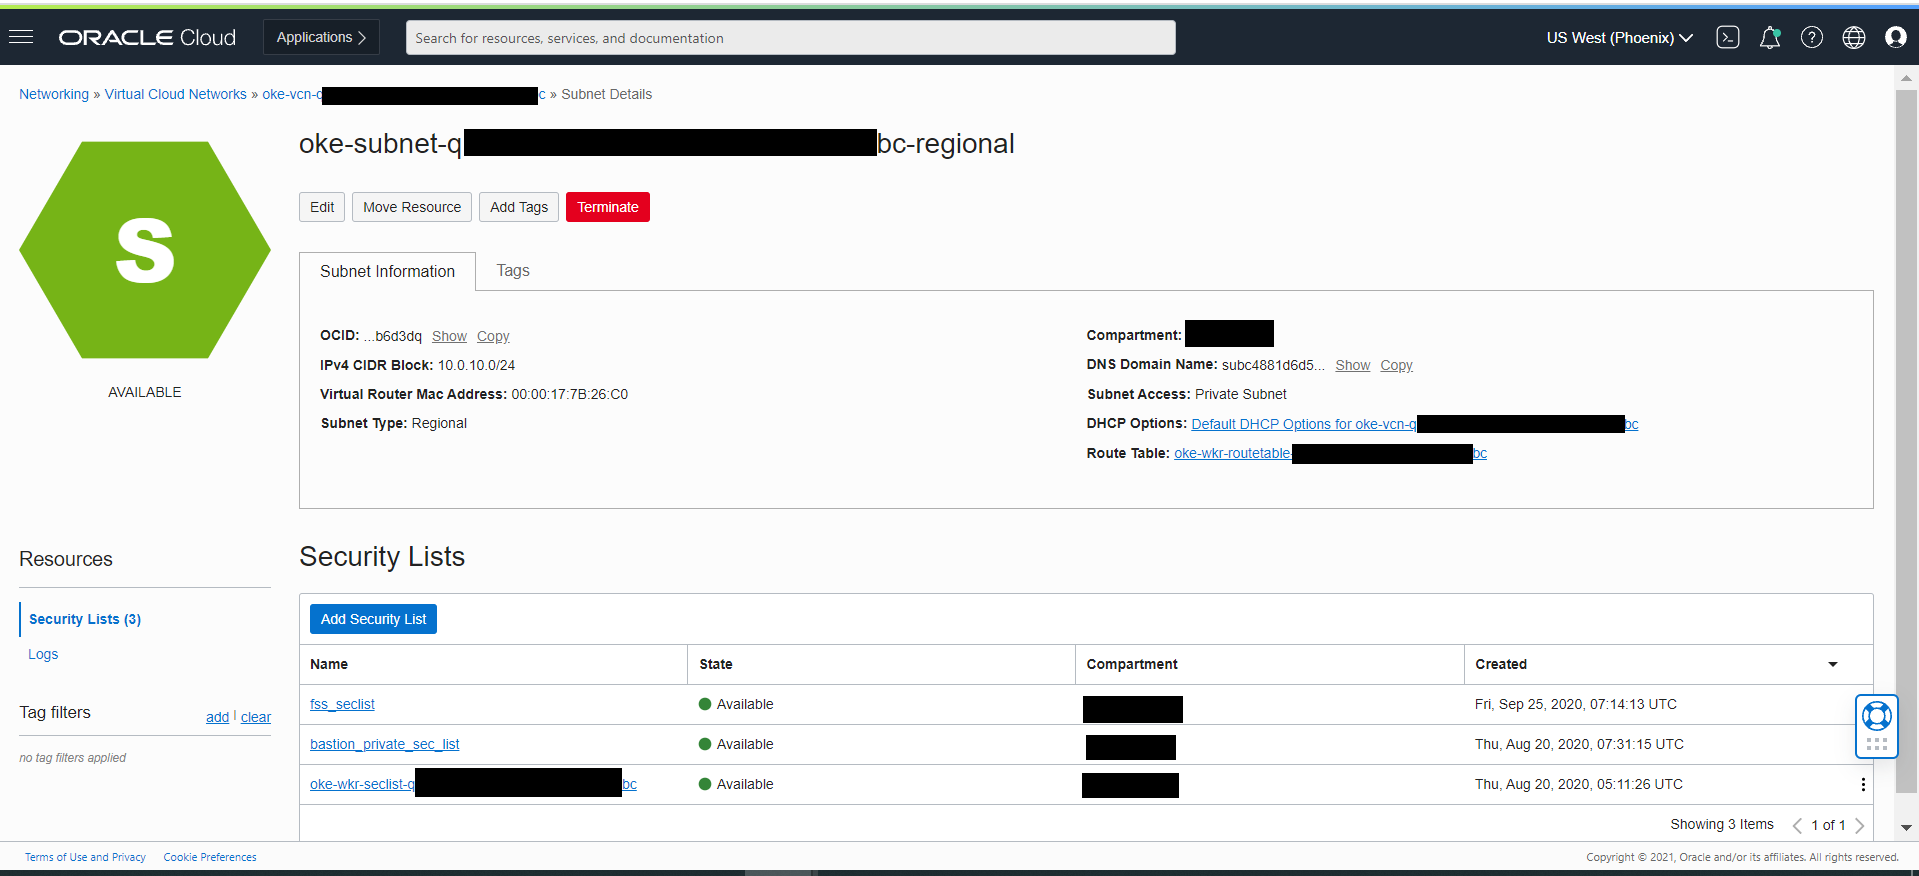The width and height of the screenshot is (1919, 876).
Task: Go to the previous security lists page
Action: pyautogui.click(x=1797, y=825)
